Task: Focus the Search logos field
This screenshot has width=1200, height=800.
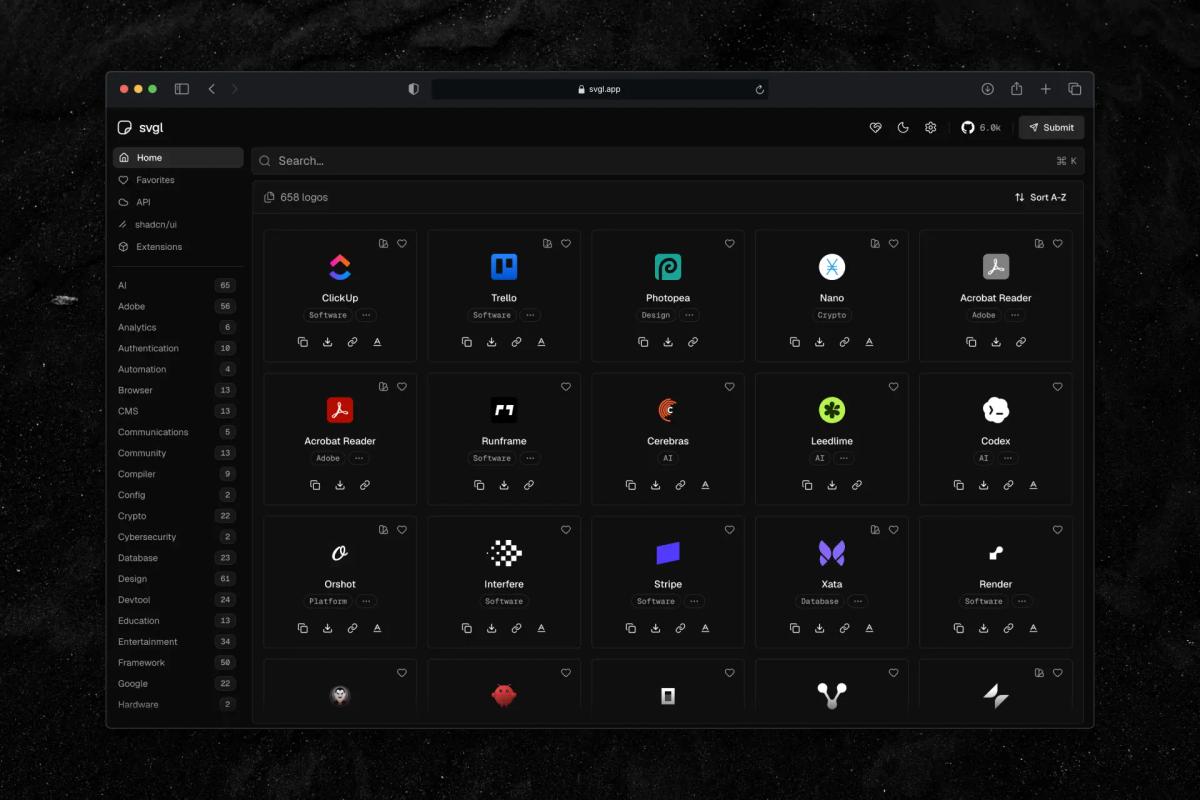Action: 668,160
